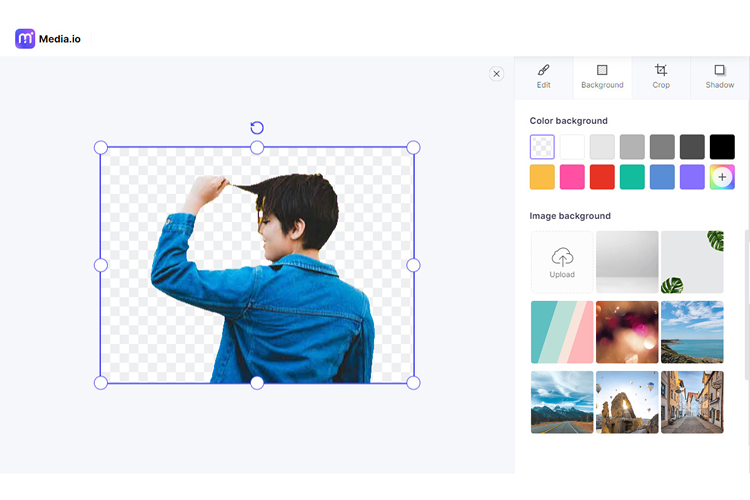Click the rotate handle above the image
Screen dimensions: 750x500
(x=257, y=127)
